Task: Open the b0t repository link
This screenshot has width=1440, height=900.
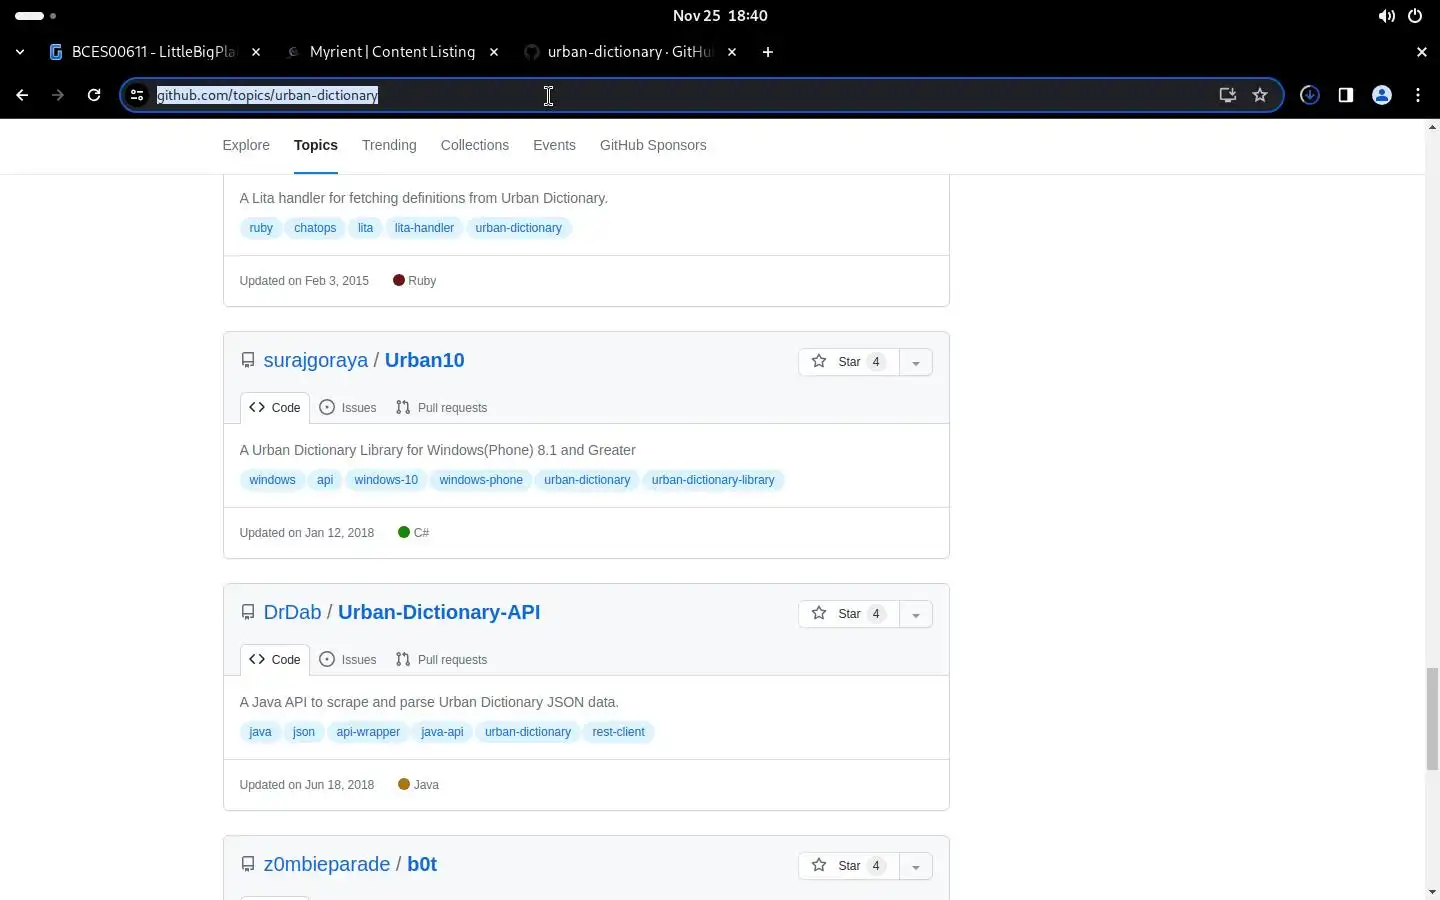Action: (422, 864)
